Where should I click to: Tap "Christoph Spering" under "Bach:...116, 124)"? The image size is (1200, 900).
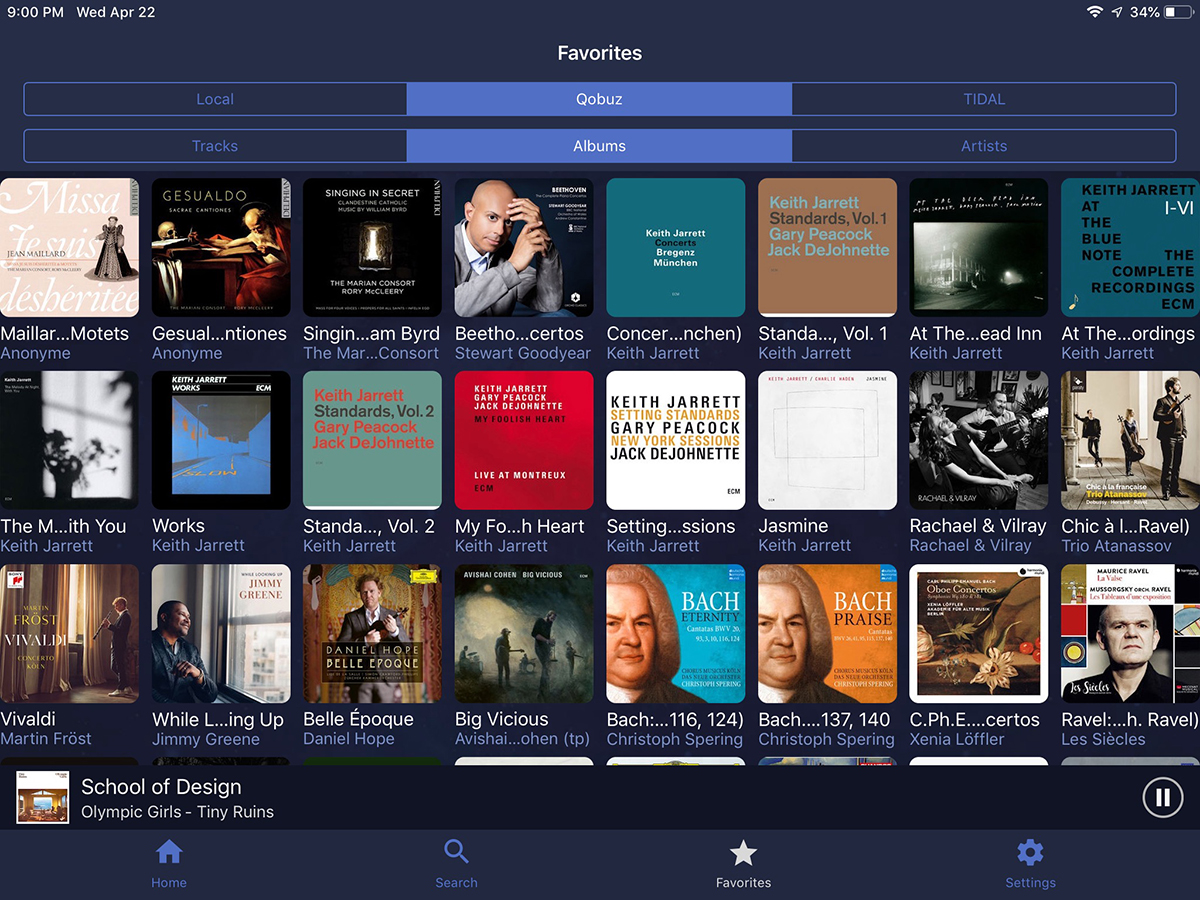click(x=675, y=739)
